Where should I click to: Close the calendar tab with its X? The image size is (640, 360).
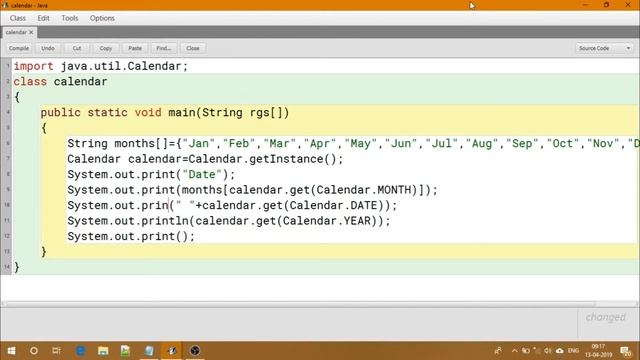[31, 32]
